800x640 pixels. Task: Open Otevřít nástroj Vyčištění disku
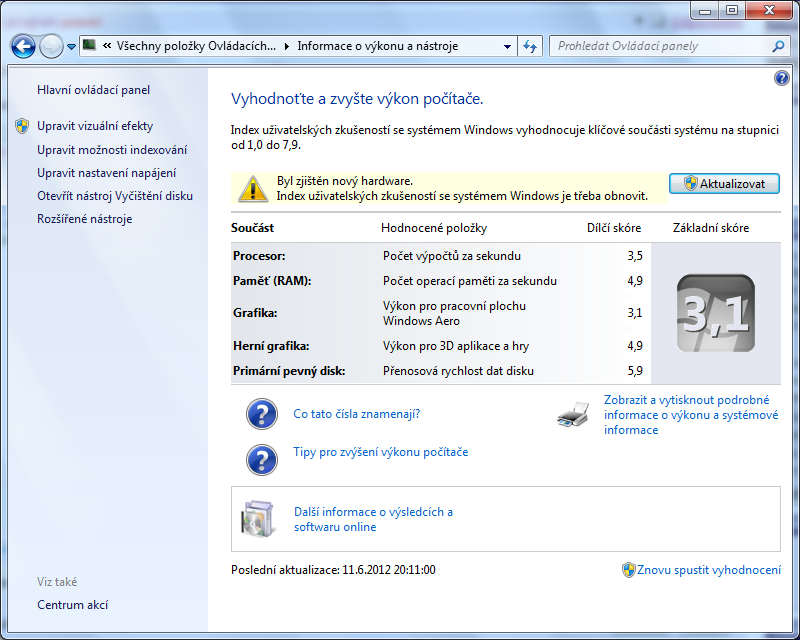115,196
